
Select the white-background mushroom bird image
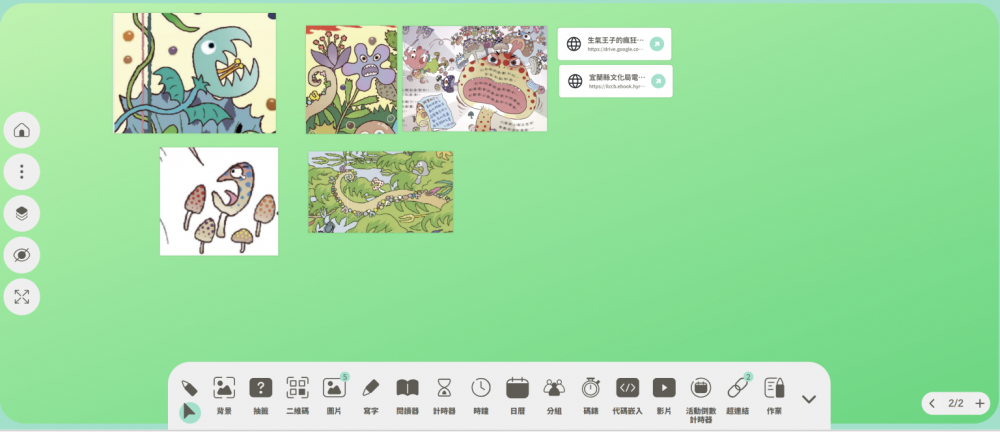pos(219,202)
